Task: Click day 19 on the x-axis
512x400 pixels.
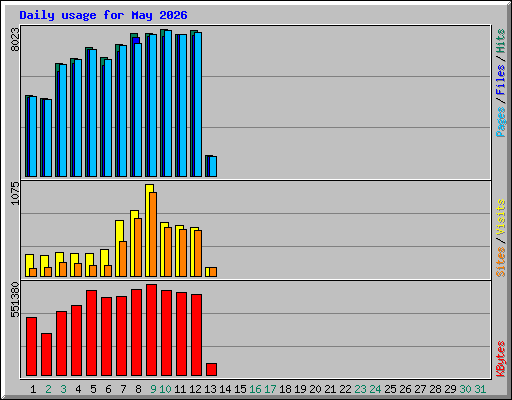Action: [300, 389]
